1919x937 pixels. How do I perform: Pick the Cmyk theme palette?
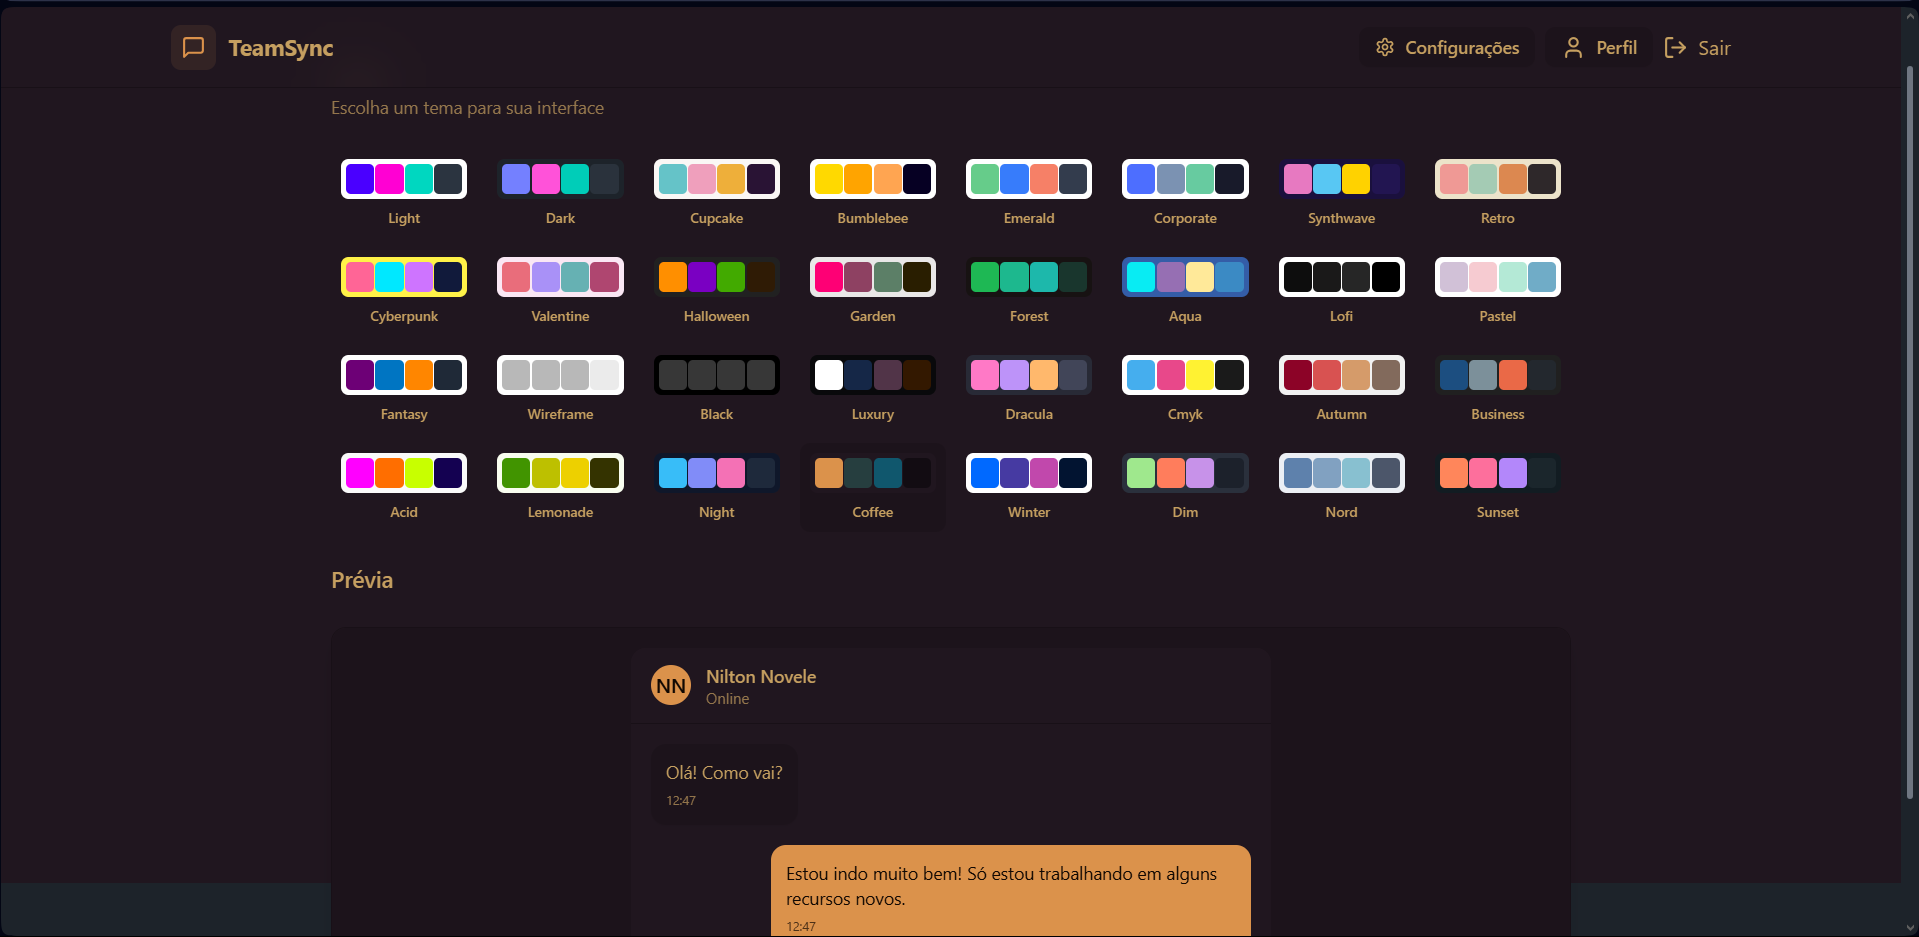point(1185,375)
